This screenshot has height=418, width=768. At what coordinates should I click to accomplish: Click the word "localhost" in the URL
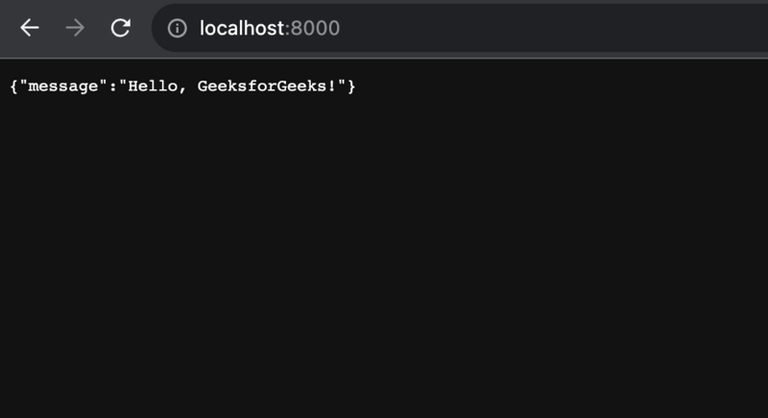[x=242, y=28]
